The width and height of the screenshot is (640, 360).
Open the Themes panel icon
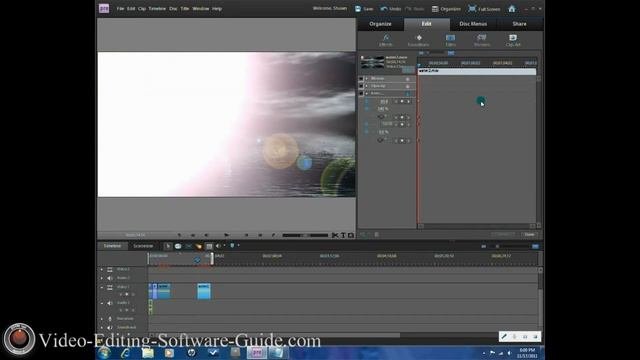482,40
